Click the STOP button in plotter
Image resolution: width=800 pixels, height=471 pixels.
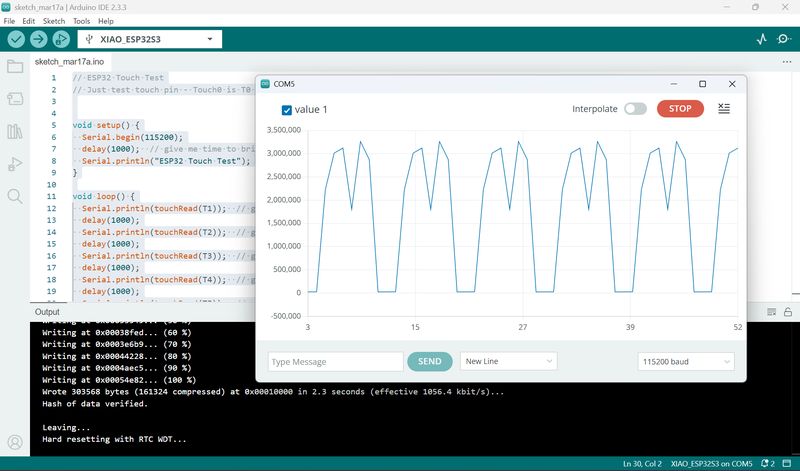point(680,108)
